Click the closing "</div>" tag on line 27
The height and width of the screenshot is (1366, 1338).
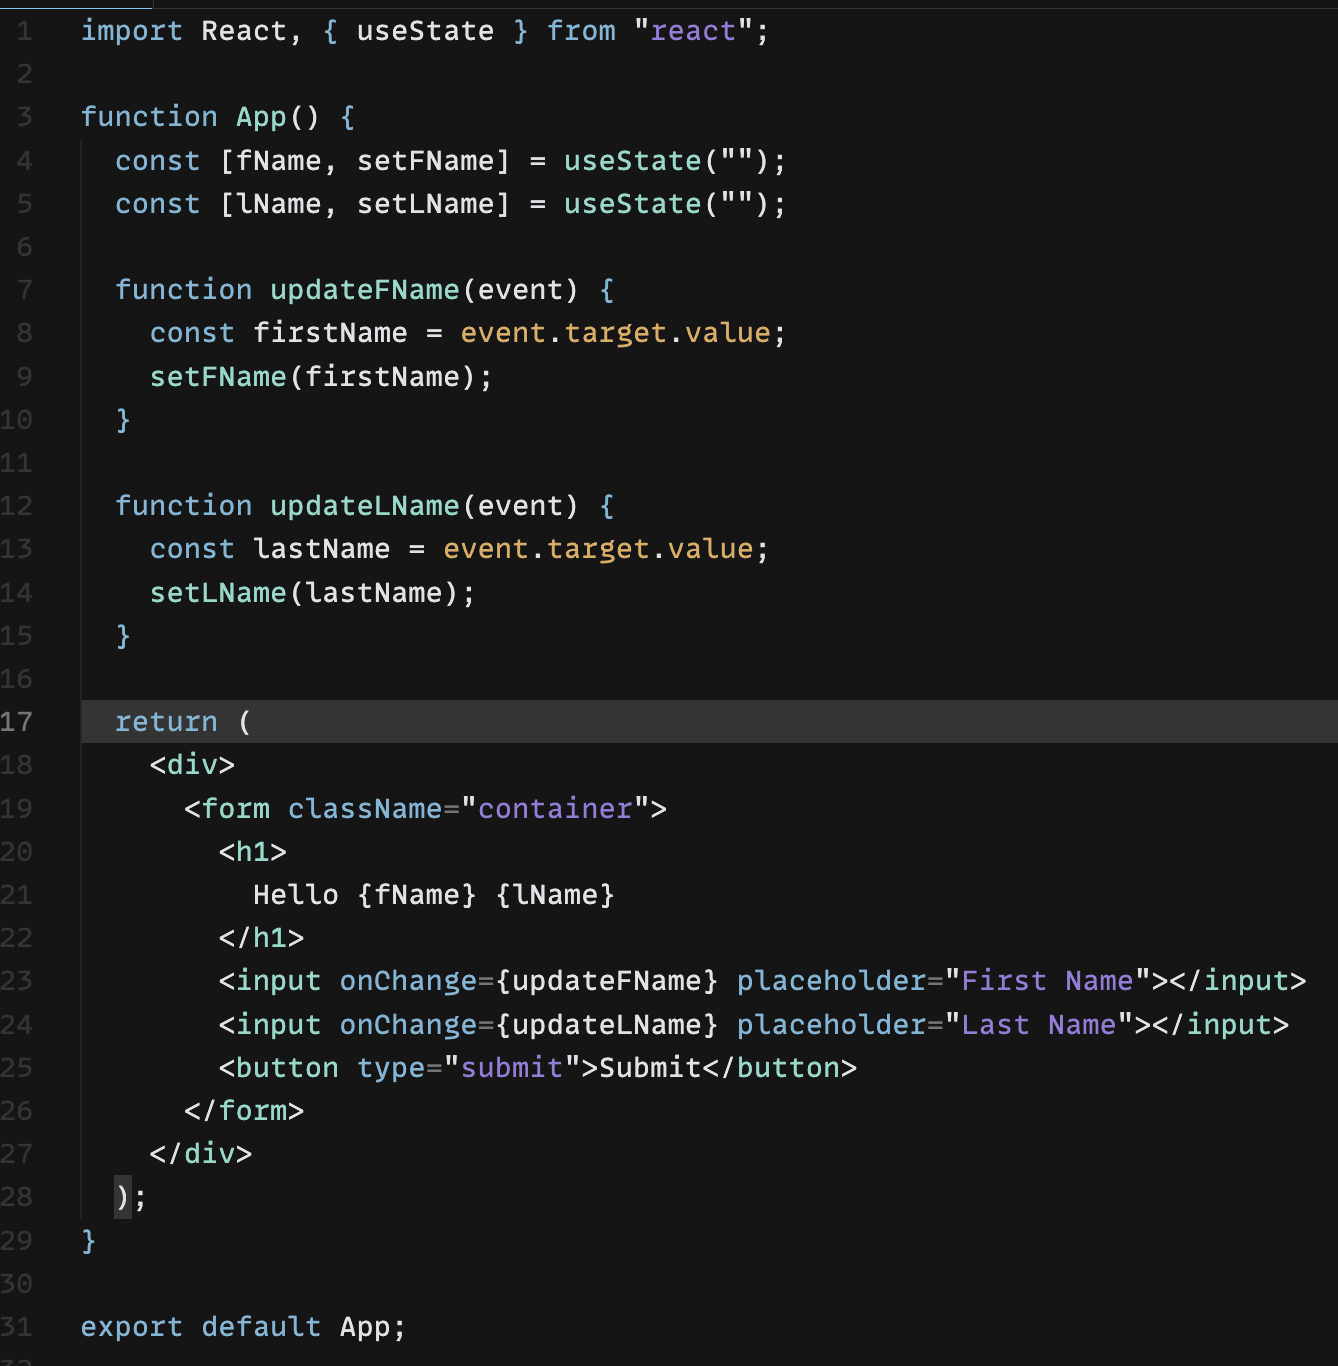click(x=201, y=1154)
